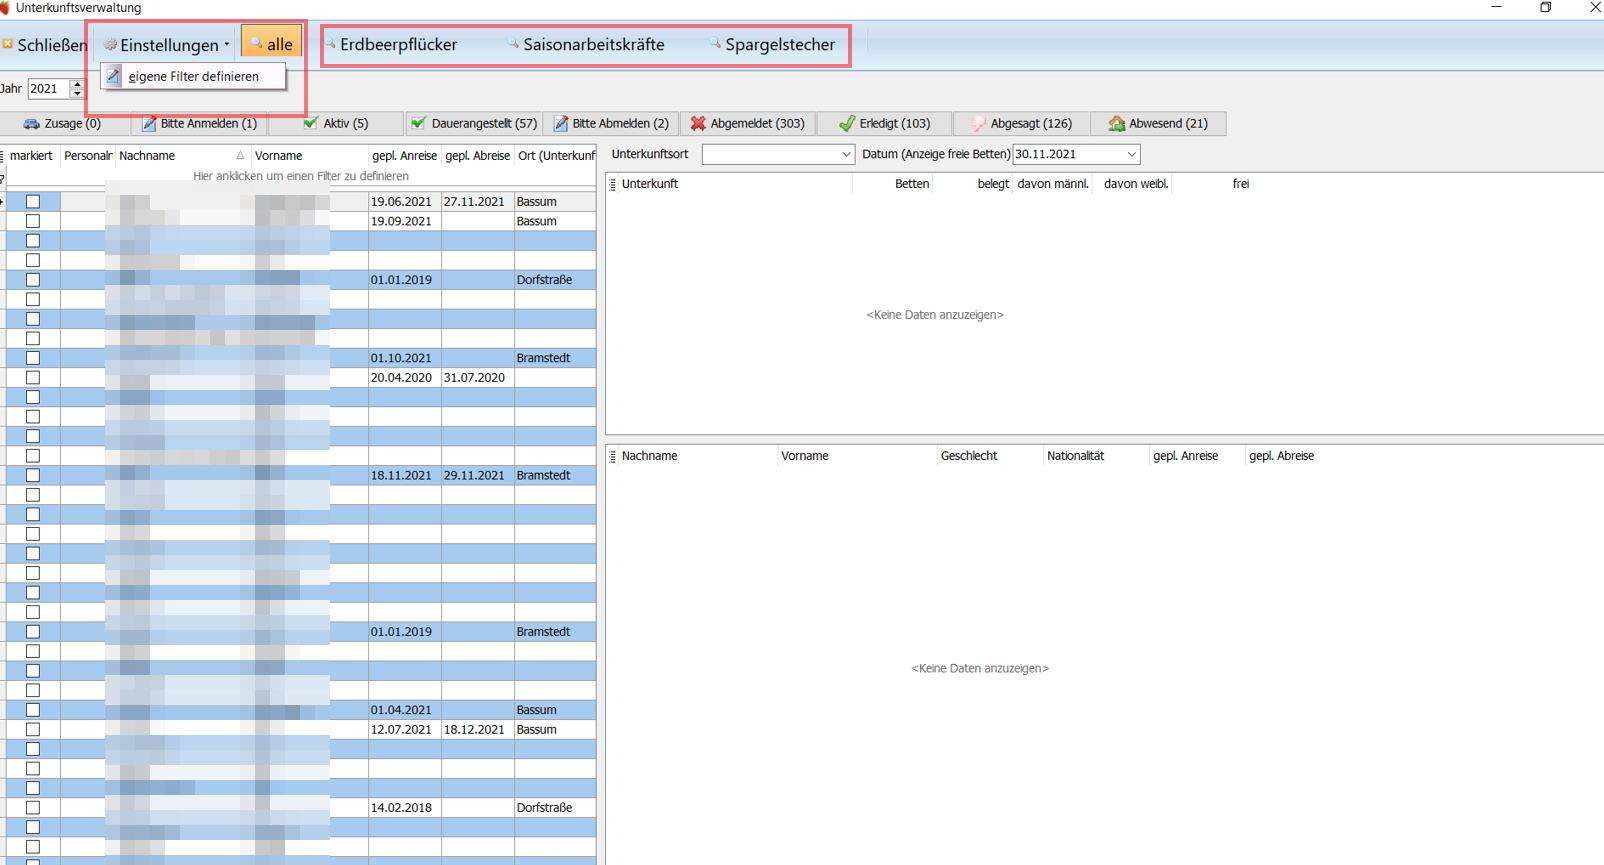Show the Abgesagt (126) tab
The height and width of the screenshot is (865, 1604).
(x=1021, y=123)
